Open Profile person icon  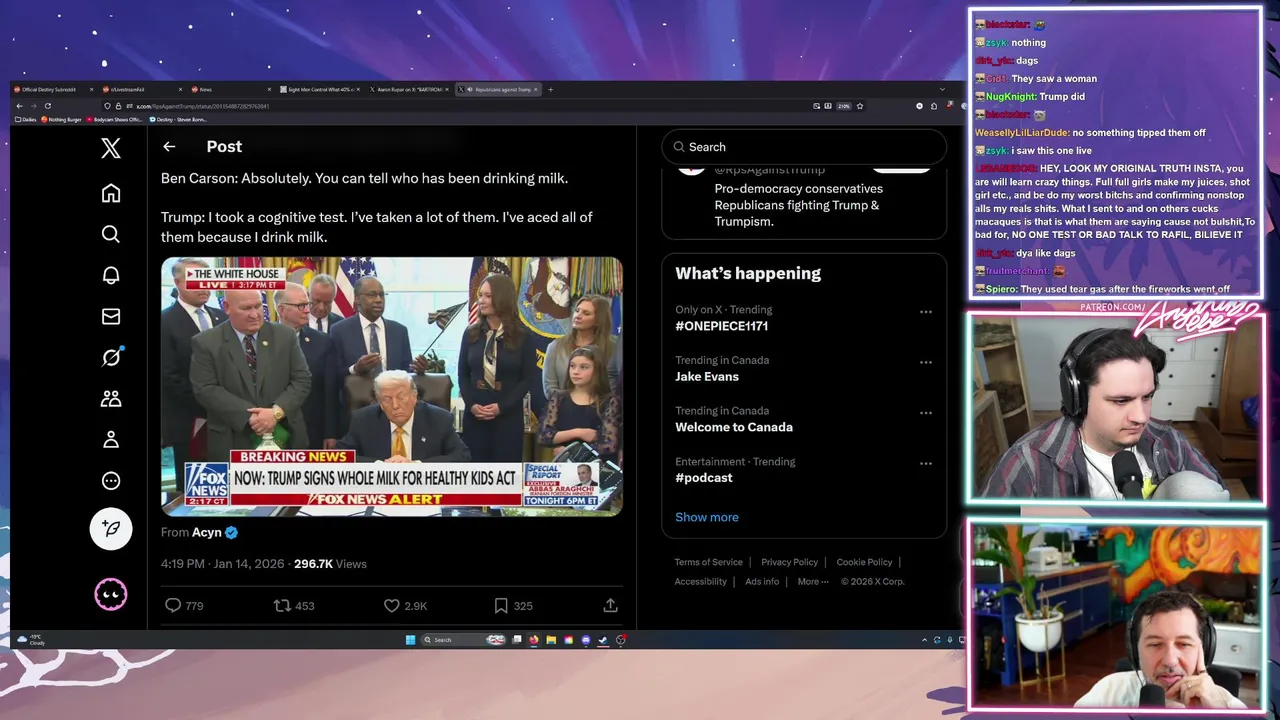111,439
